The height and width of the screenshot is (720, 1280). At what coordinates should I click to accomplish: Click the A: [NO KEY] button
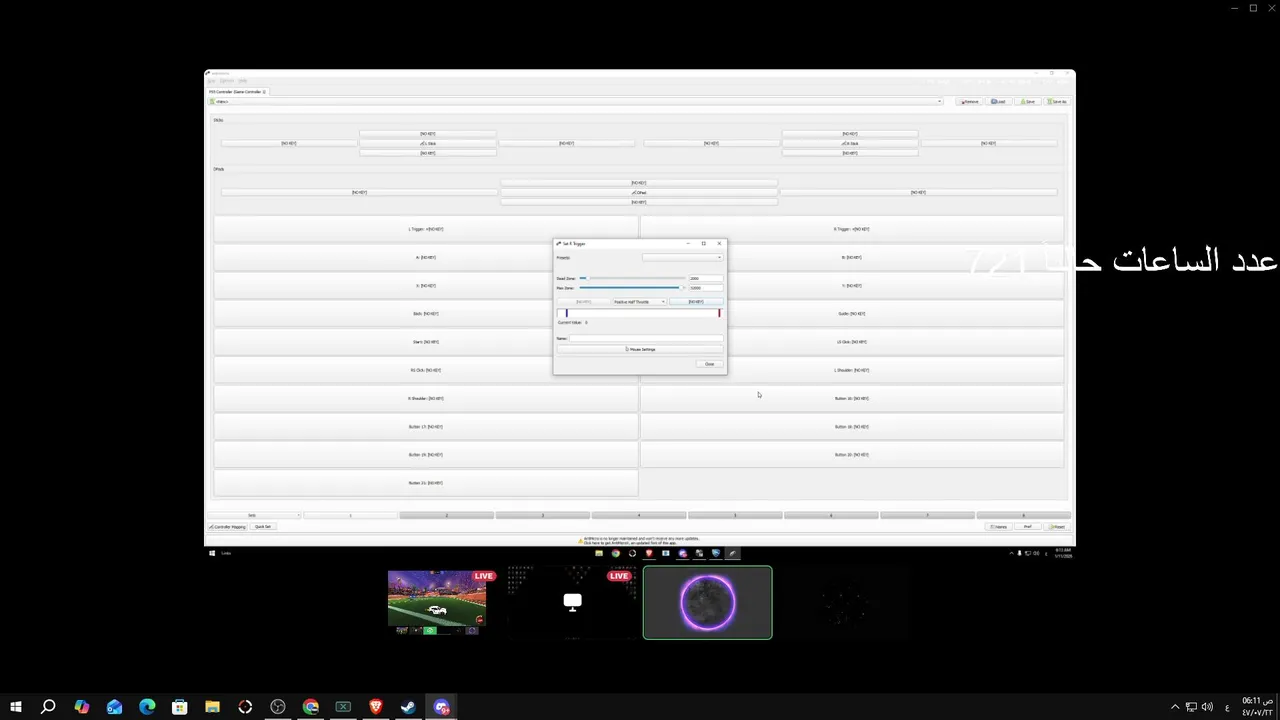point(426,257)
